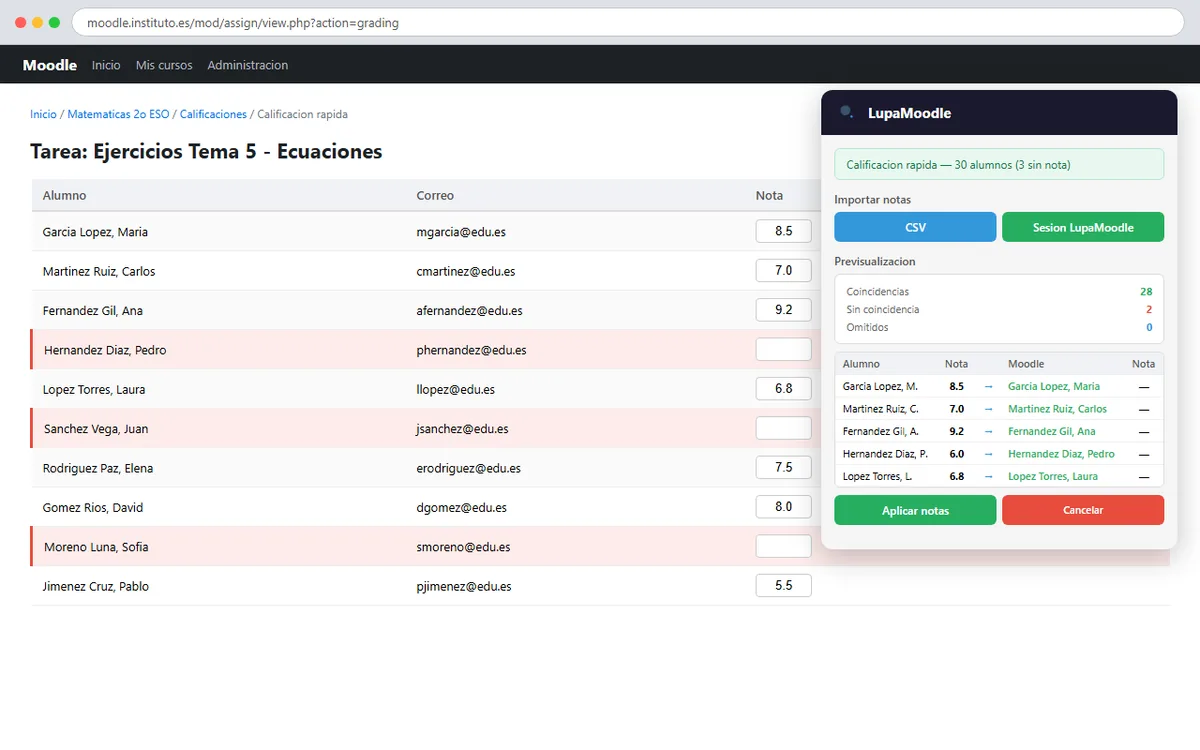Edit grade field for Rodriguez Paz, Elena
Image resolution: width=1200 pixels, height=750 pixels.
783,467
